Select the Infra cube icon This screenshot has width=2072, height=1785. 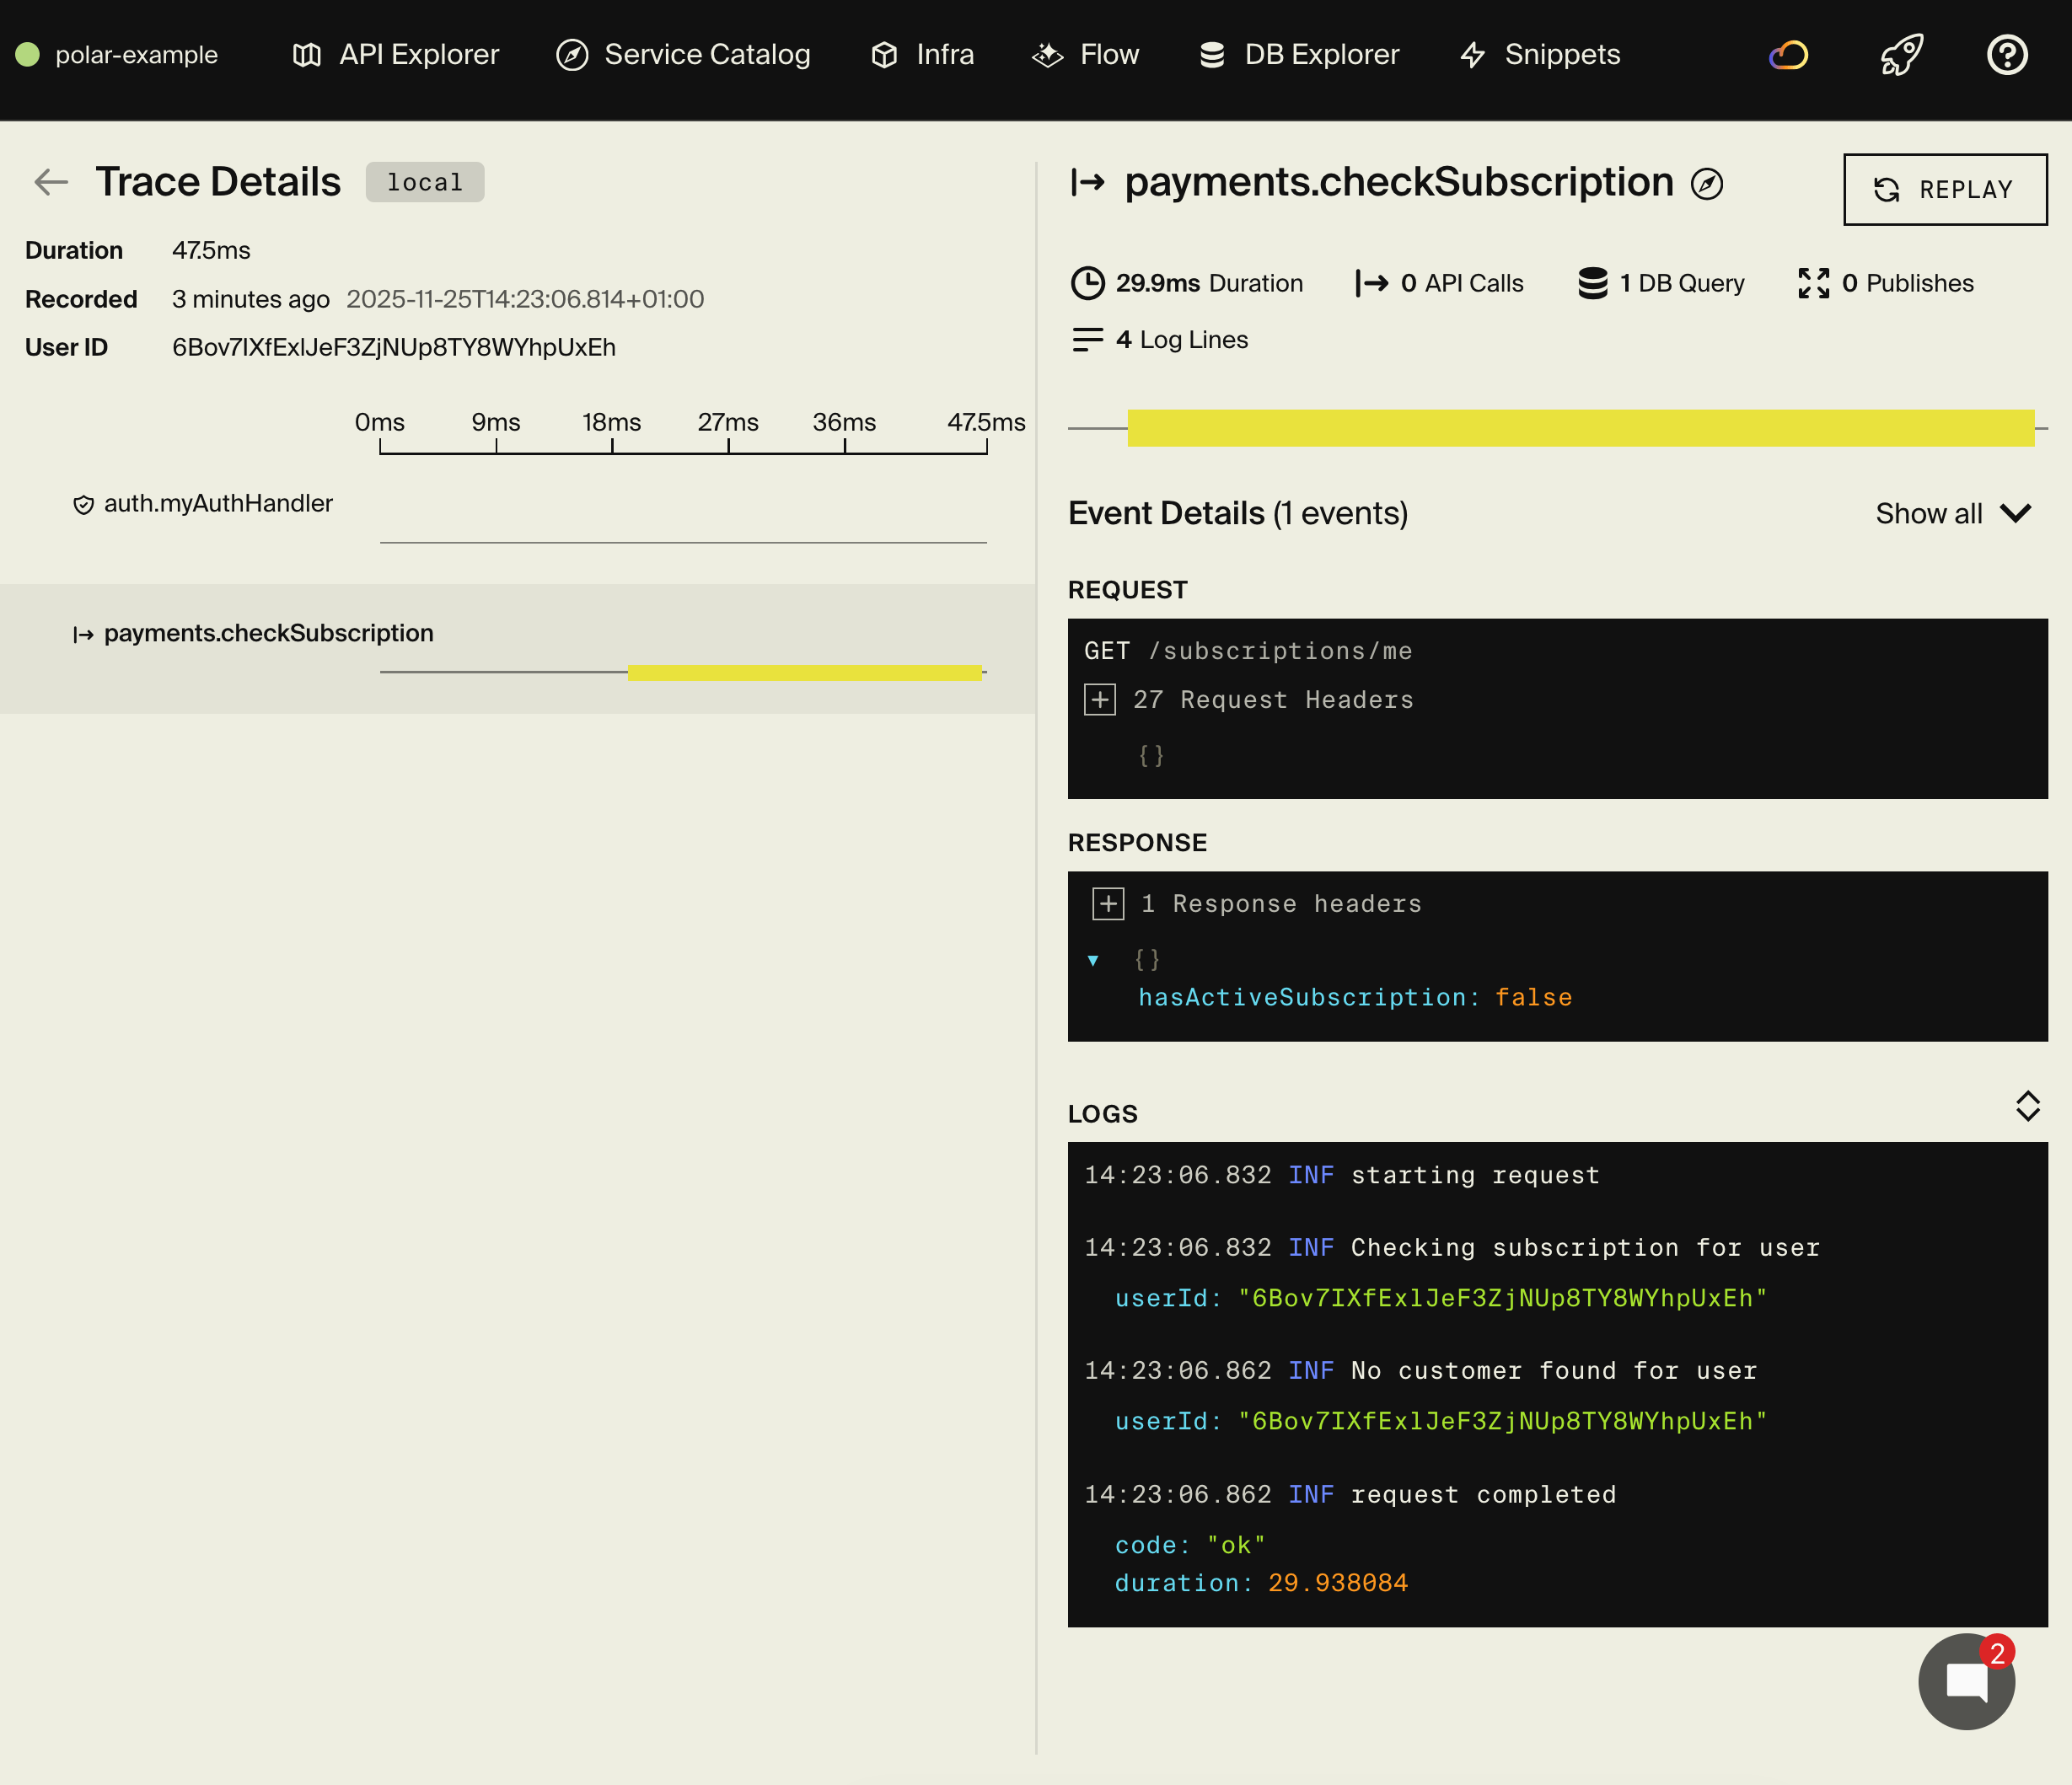click(884, 55)
